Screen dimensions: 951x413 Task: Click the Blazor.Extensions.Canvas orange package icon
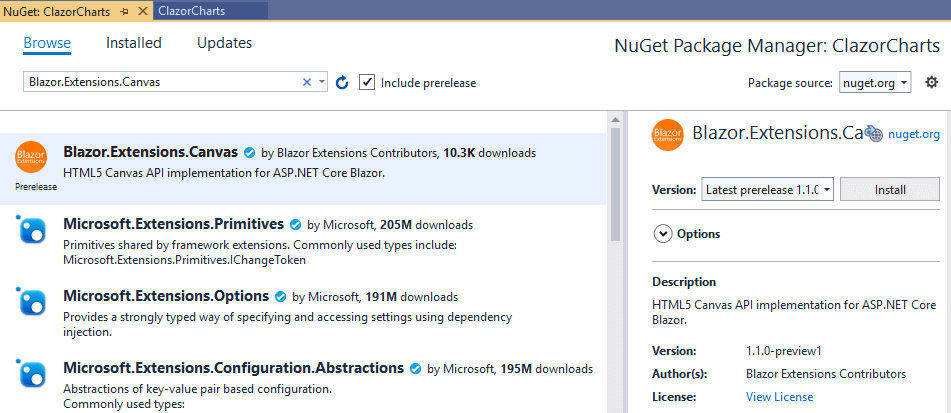pos(31,157)
